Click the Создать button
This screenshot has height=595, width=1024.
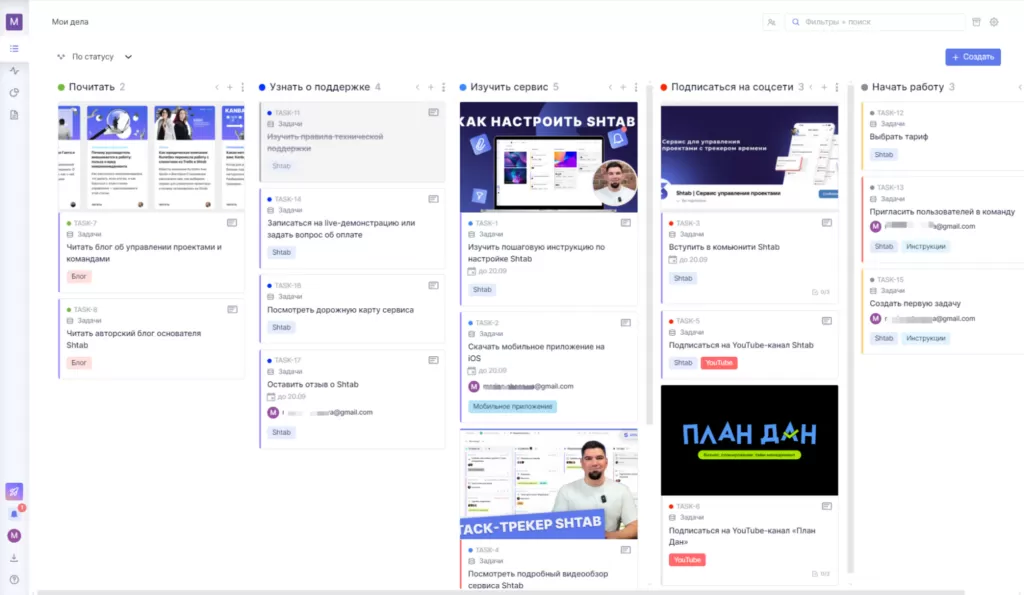coord(972,57)
